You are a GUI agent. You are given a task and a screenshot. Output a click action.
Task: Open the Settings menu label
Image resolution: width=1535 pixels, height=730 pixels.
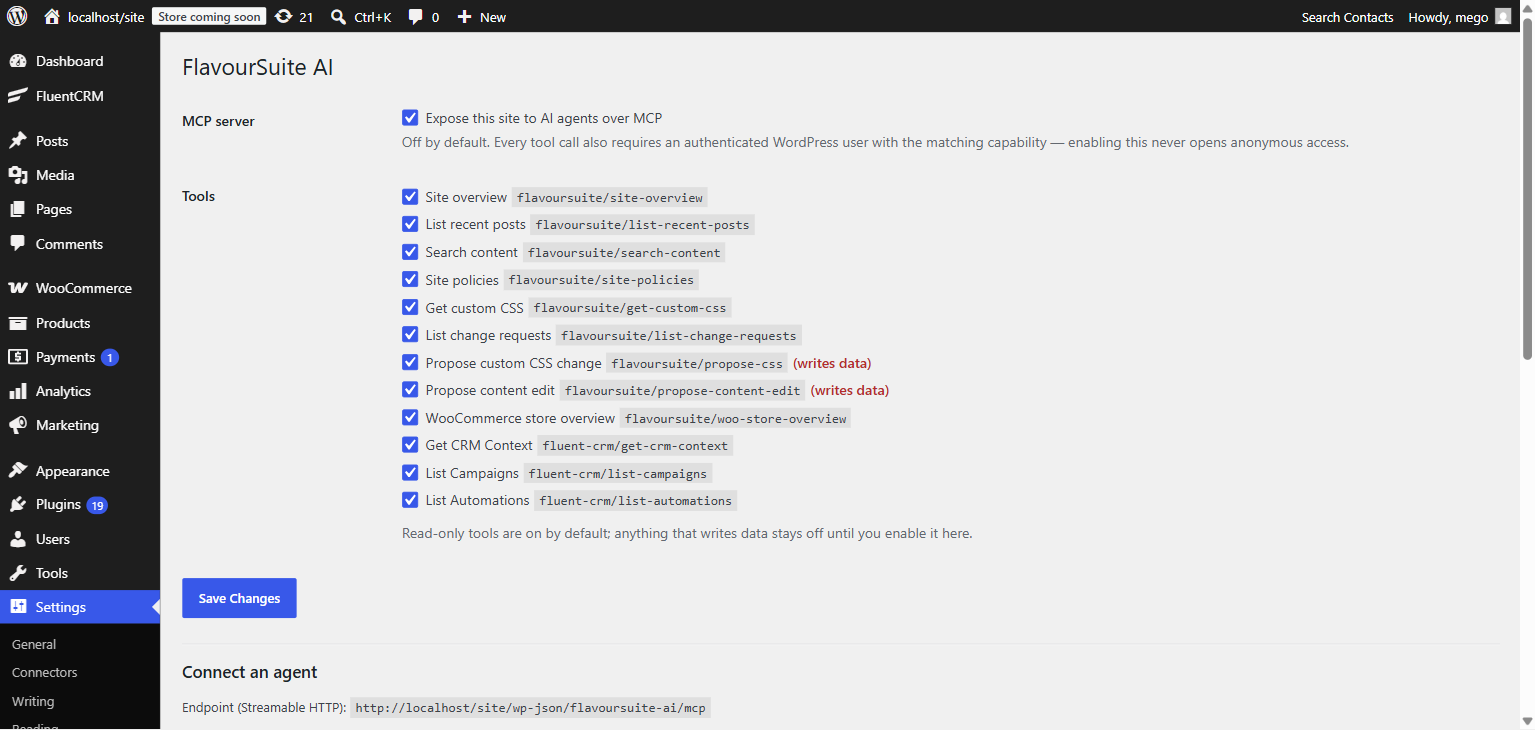(x=61, y=607)
